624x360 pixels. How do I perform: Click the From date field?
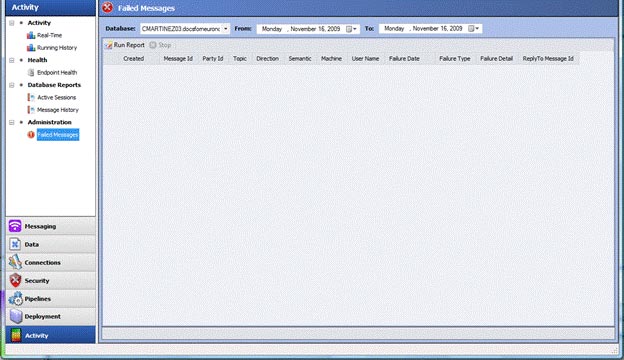tap(308, 29)
